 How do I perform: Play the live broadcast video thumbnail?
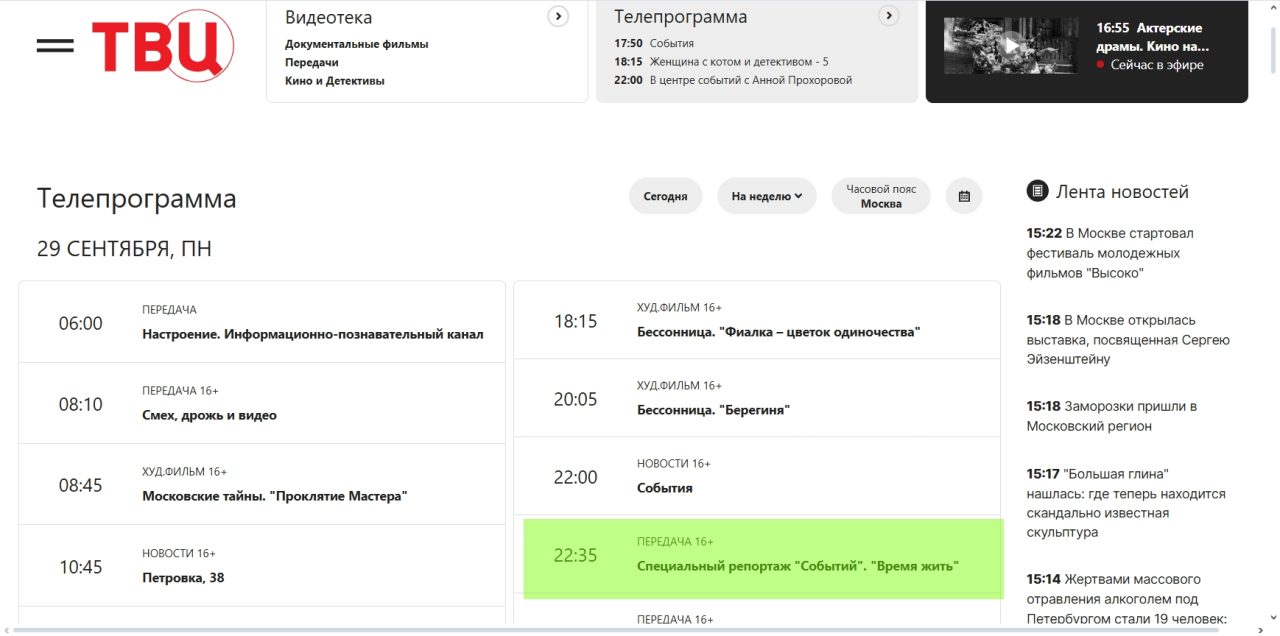click(x=1010, y=46)
